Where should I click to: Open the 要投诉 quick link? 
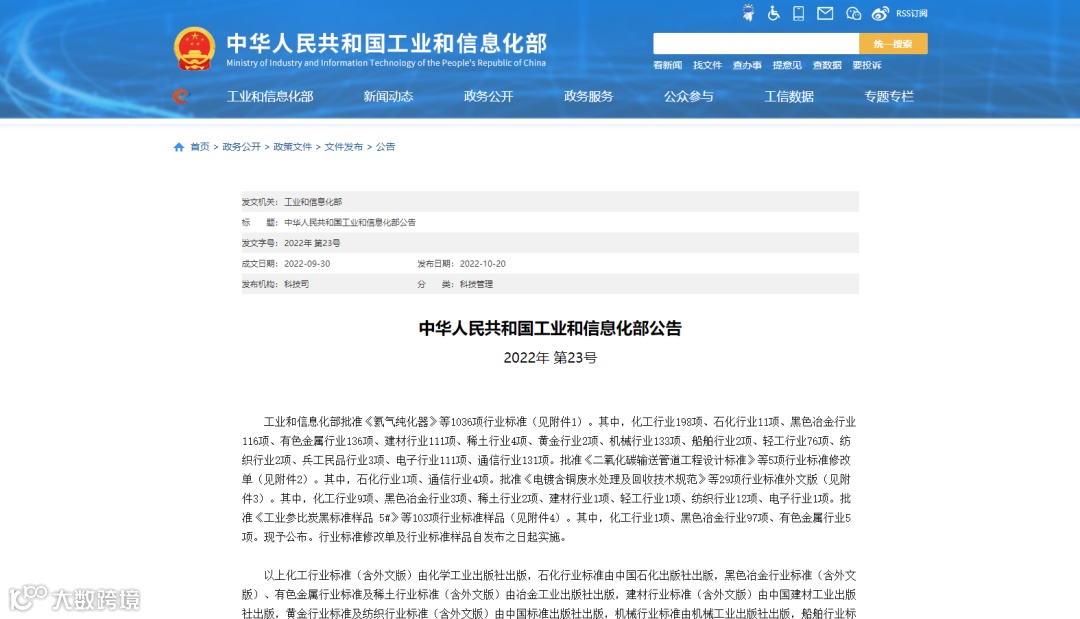(x=866, y=65)
